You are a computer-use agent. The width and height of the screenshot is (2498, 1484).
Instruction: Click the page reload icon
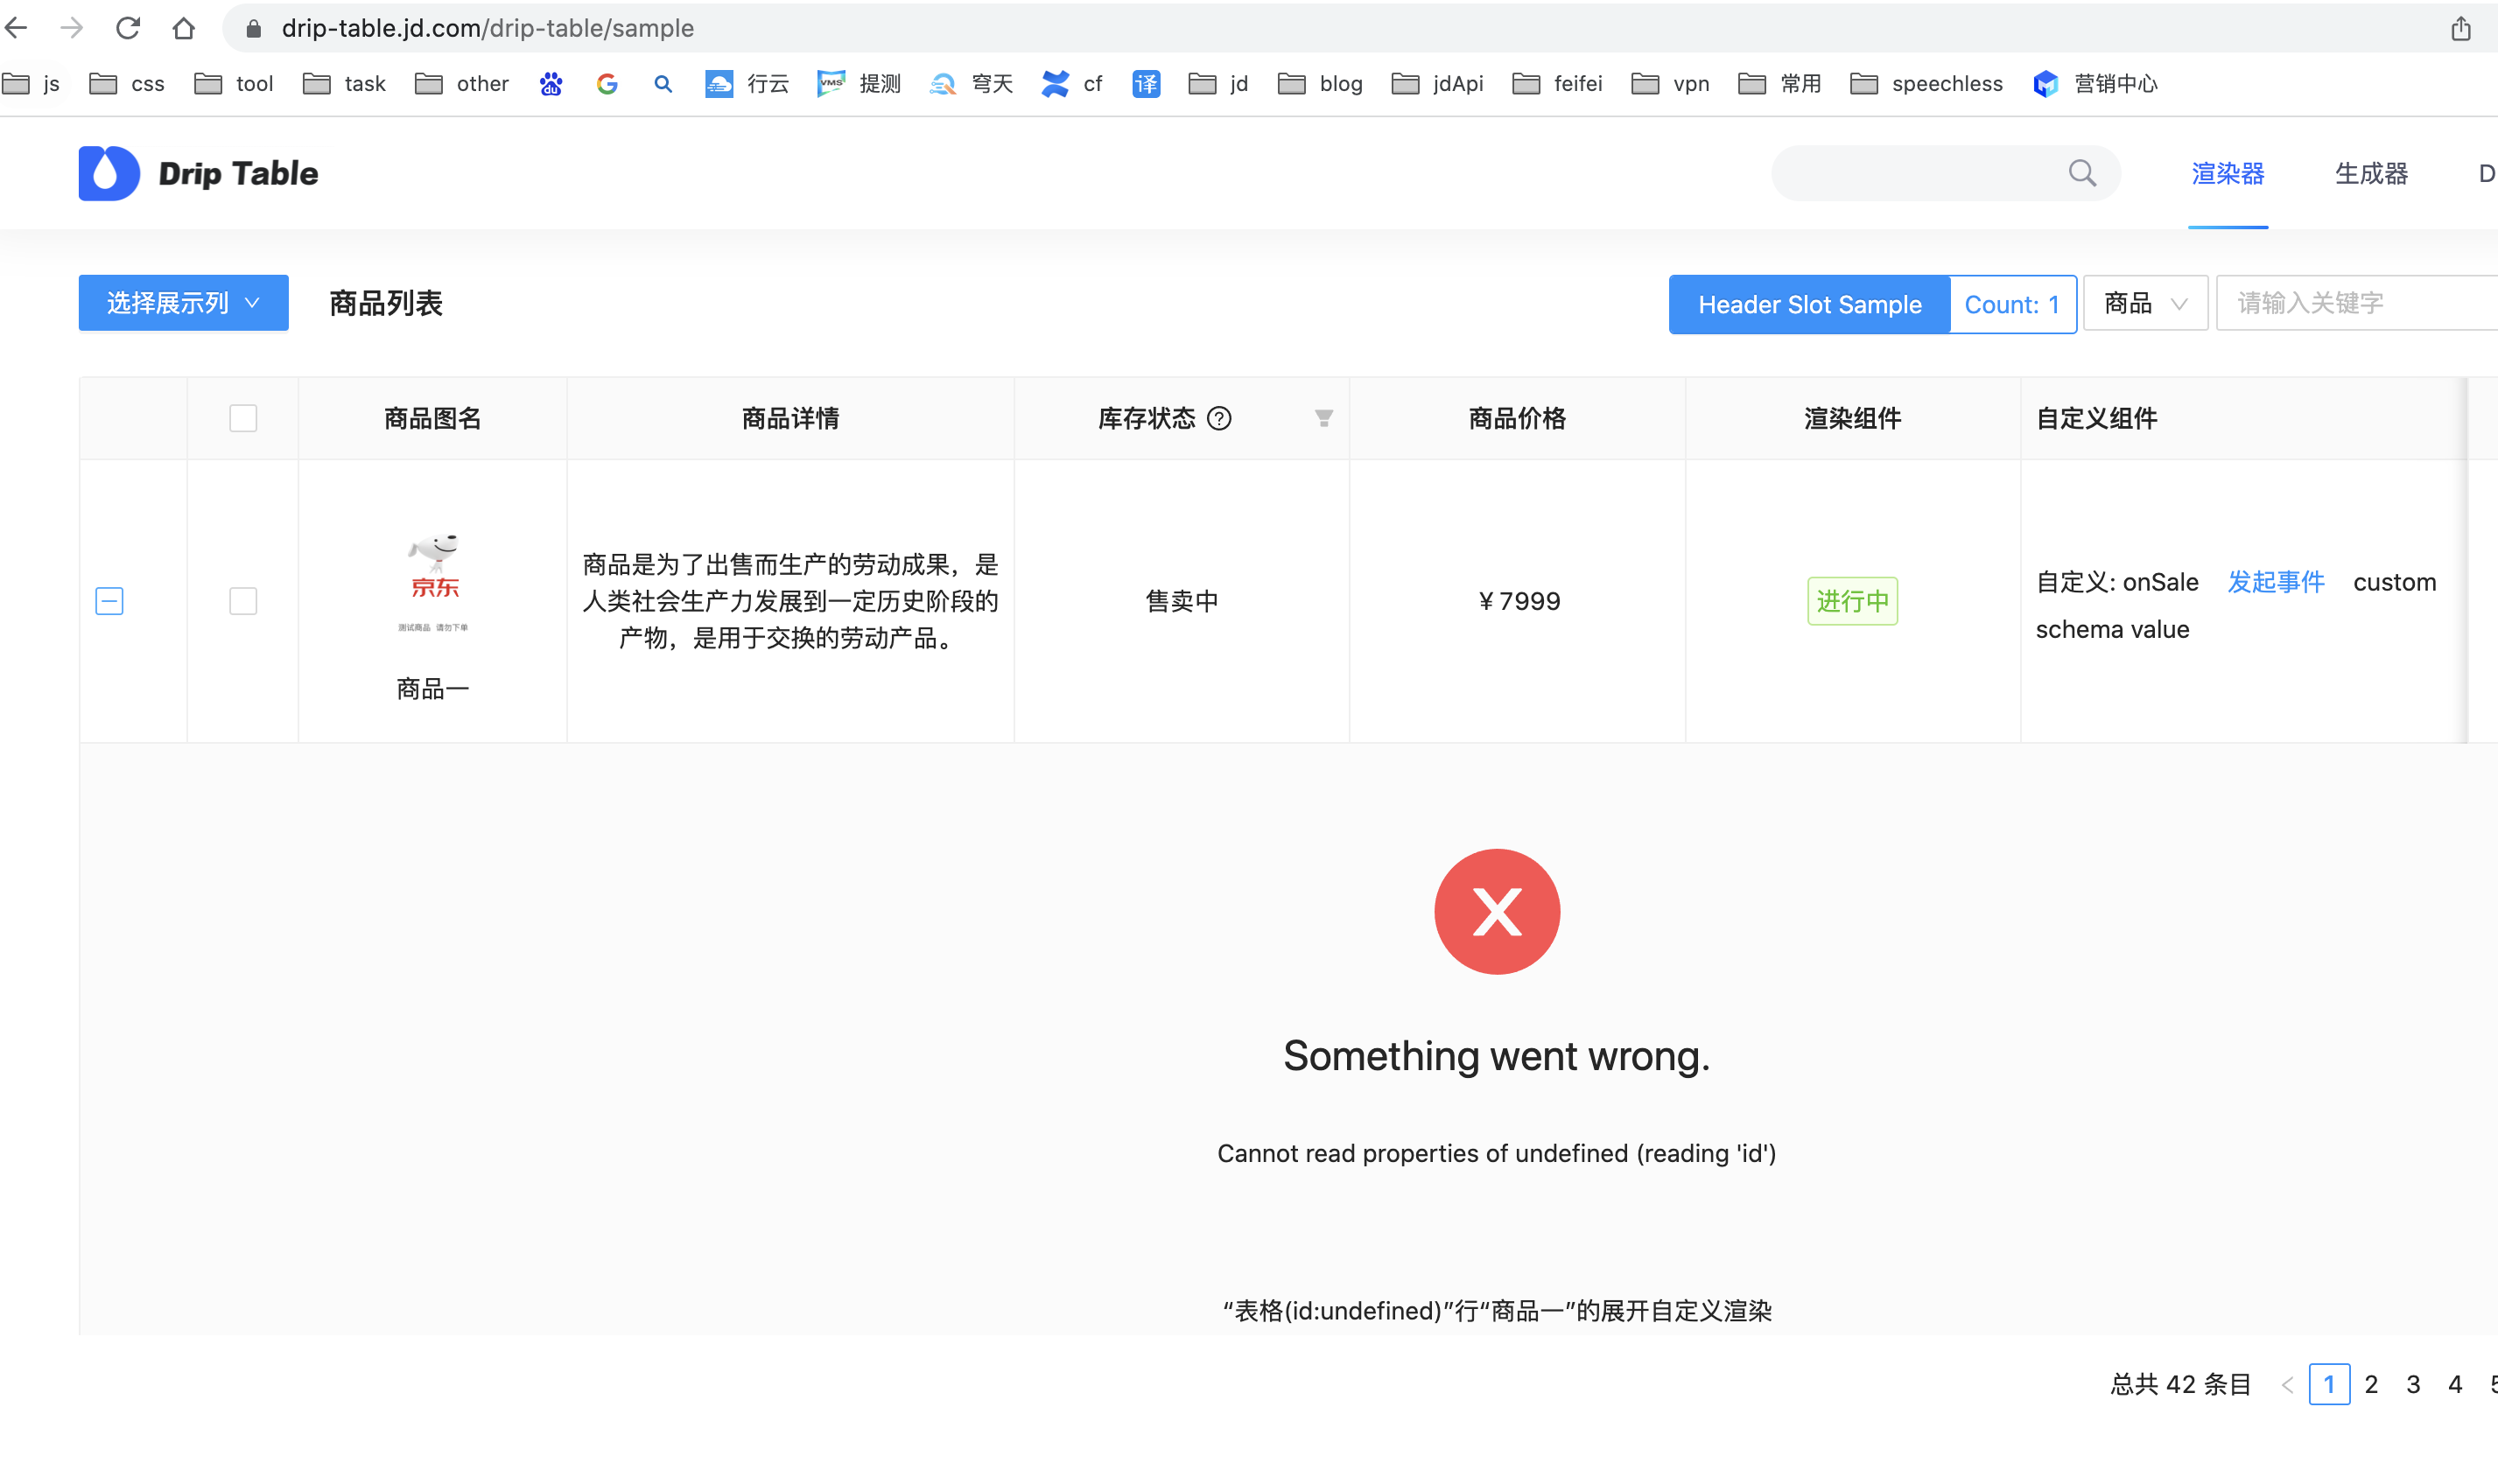pyautogui.click(x=129, y=27)
